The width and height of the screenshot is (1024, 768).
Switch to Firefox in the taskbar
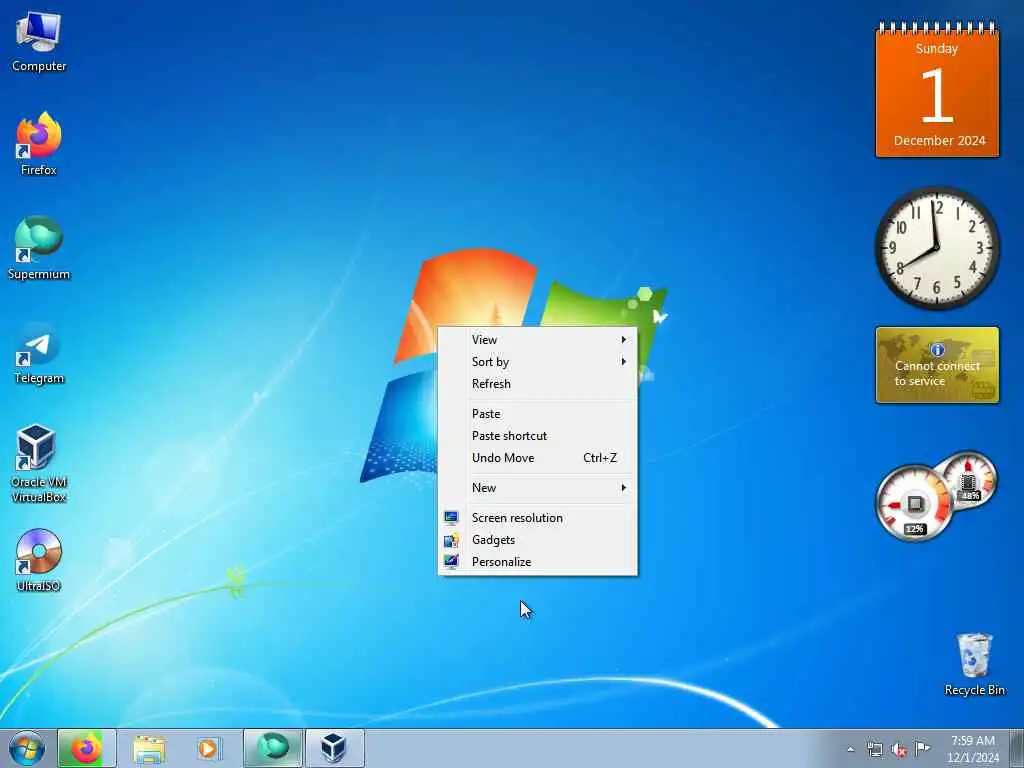tap(87, 748)
